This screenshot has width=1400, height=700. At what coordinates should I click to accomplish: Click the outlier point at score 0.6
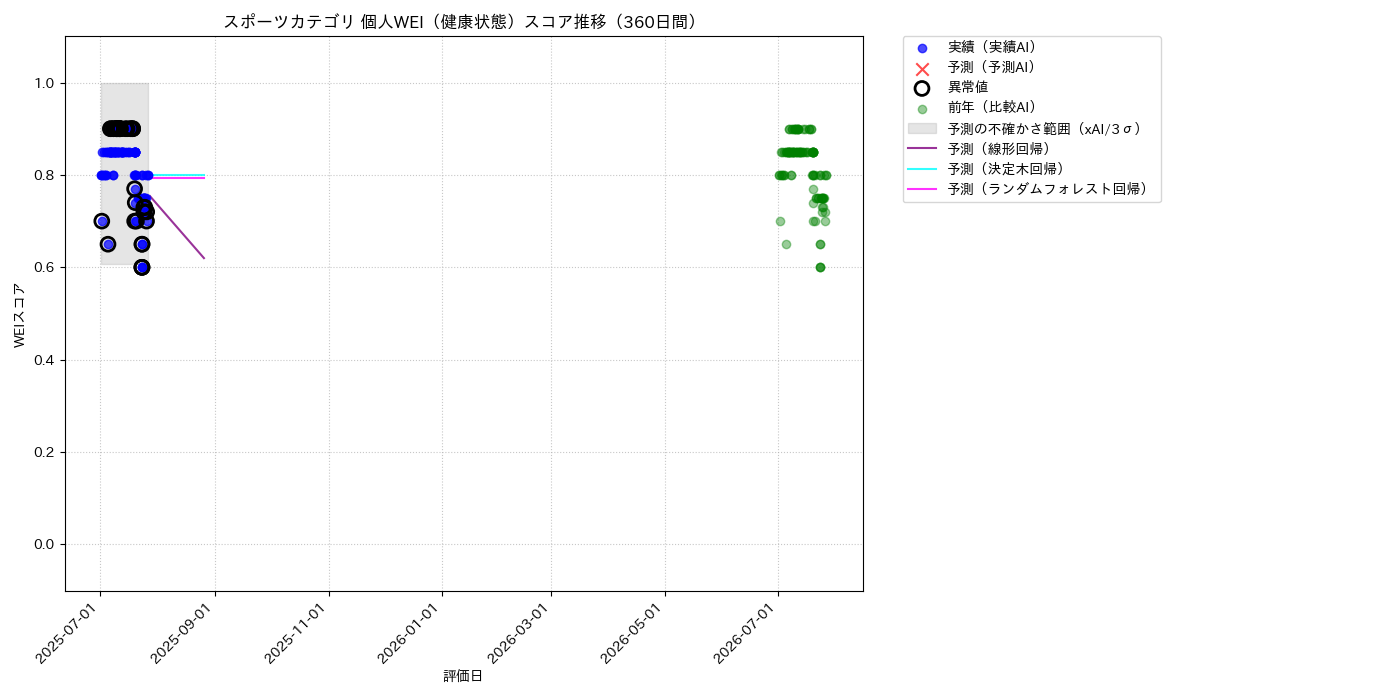point(142,267)
